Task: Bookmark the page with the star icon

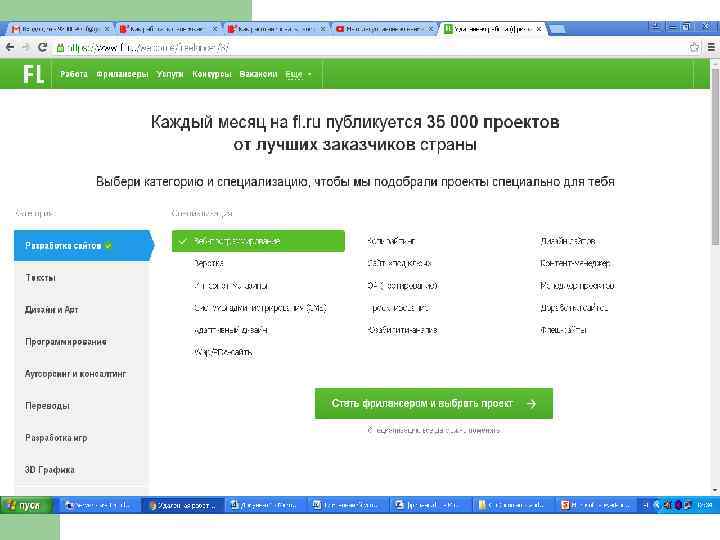Action: [x=694, y=47]
